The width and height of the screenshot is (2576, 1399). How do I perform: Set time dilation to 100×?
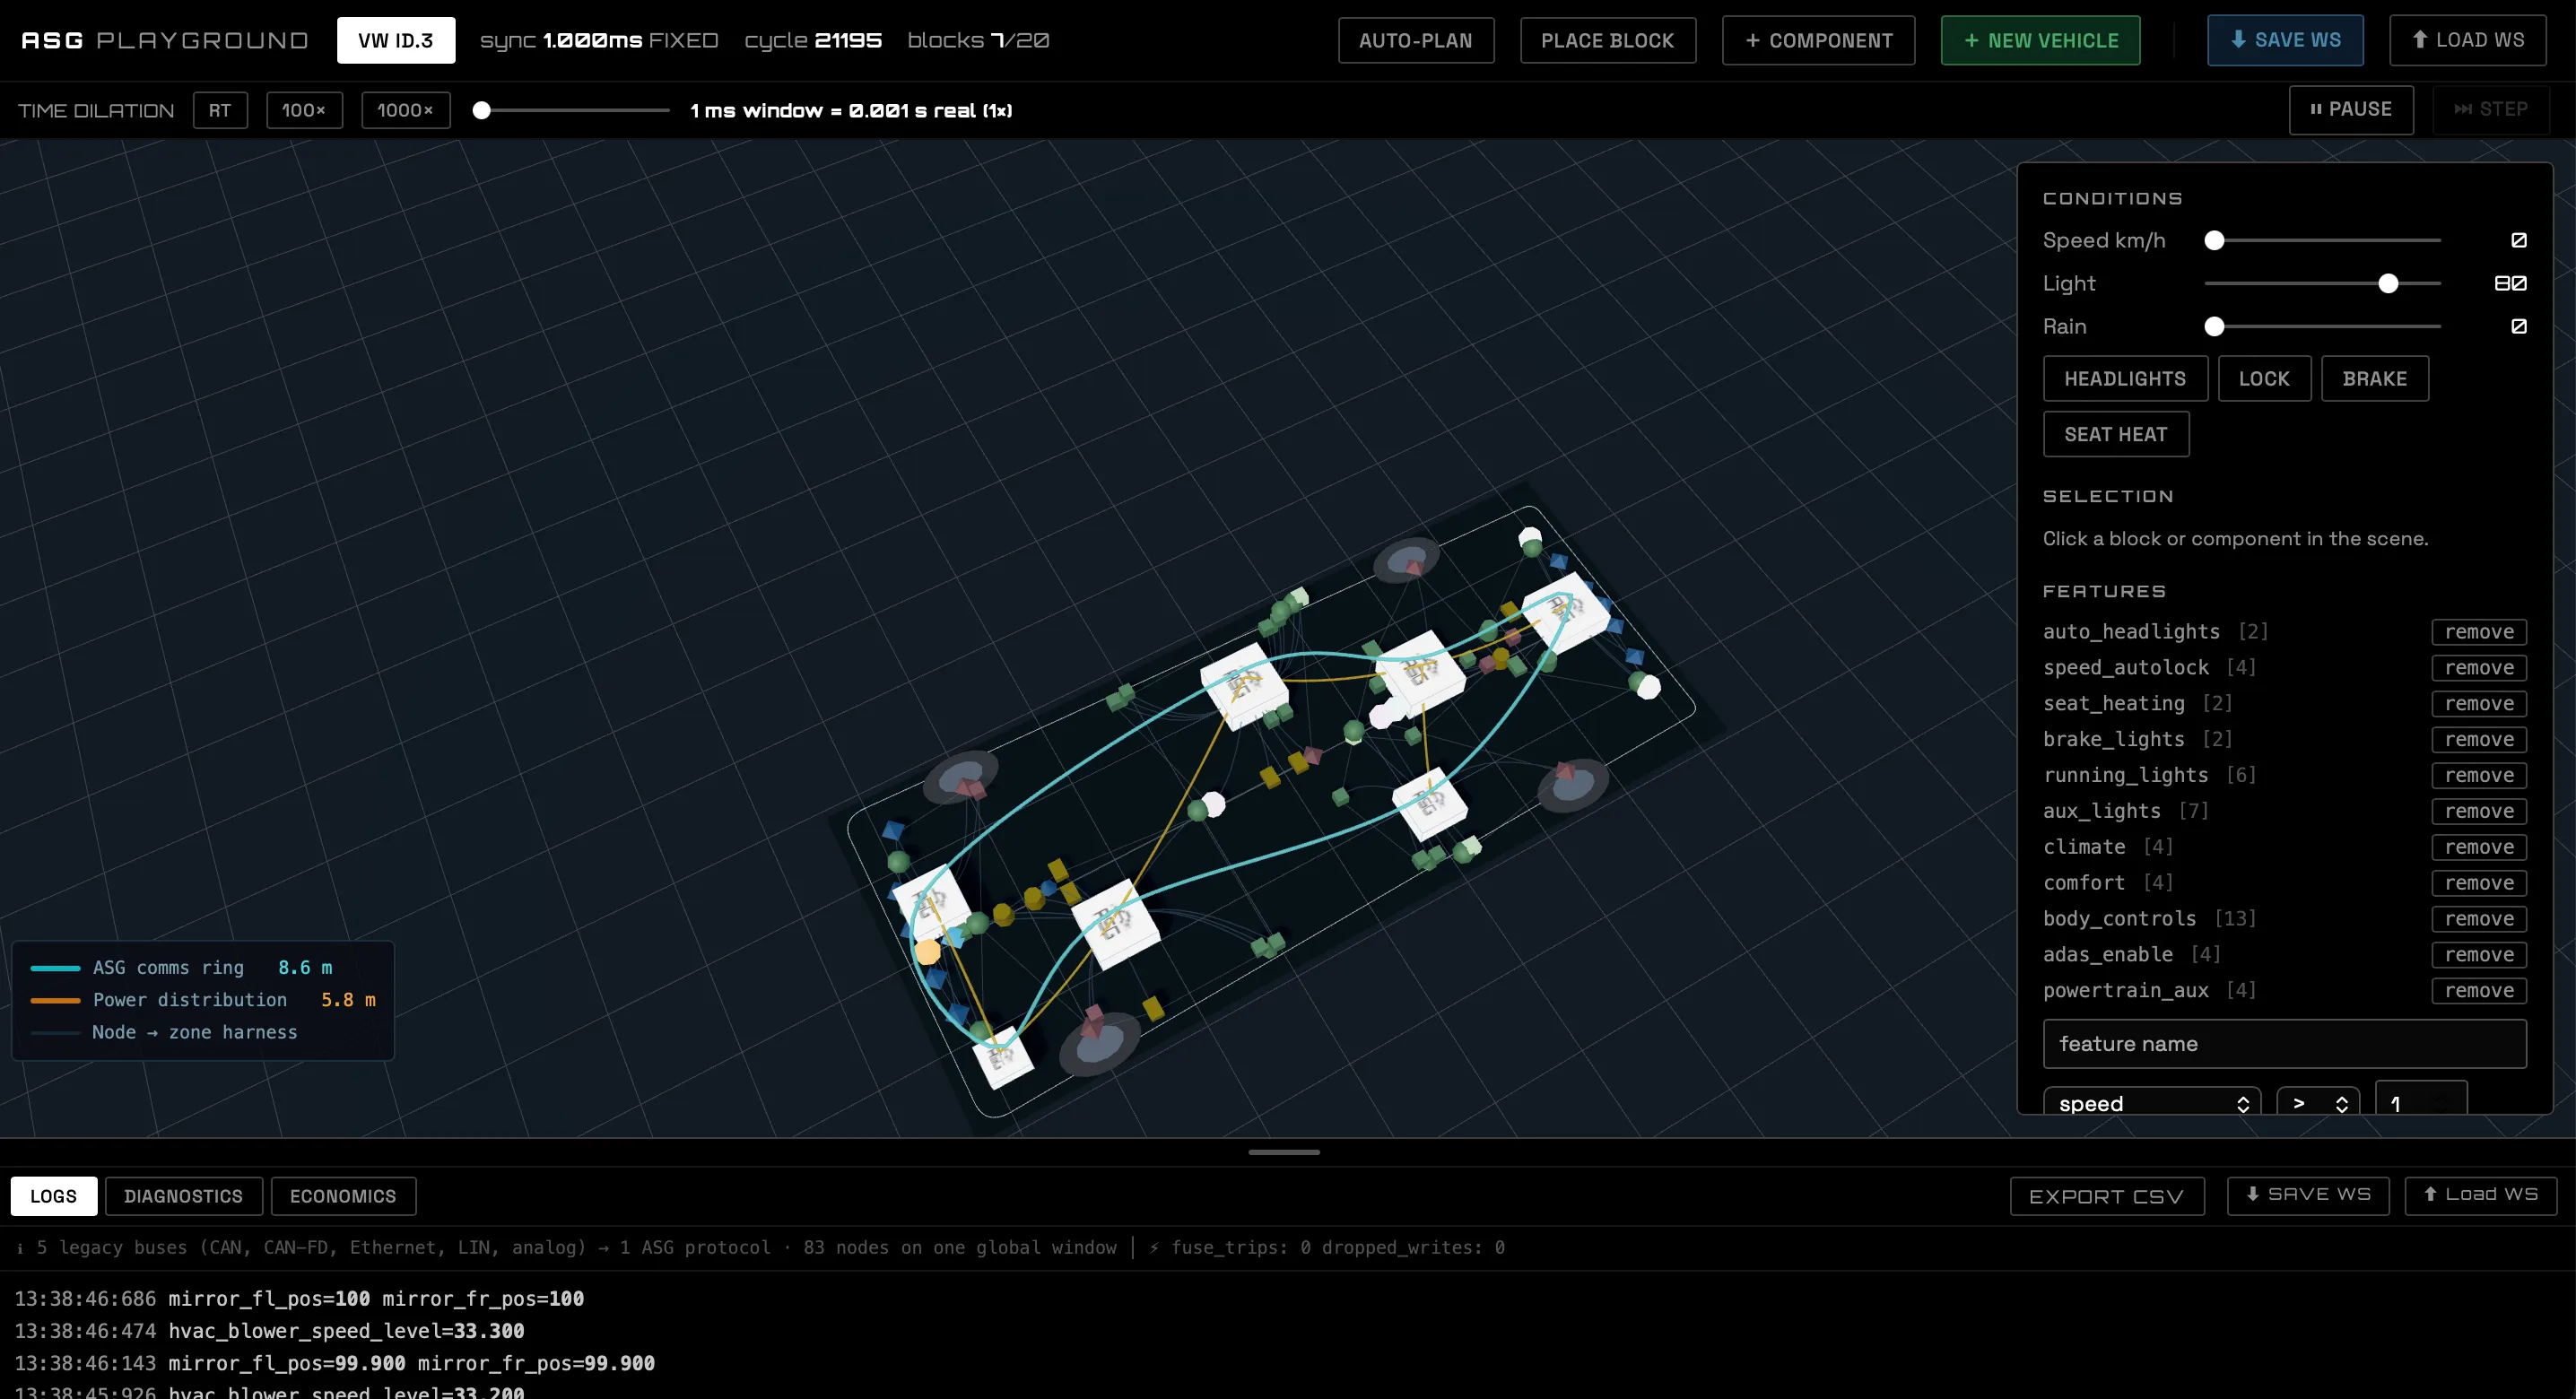coord(304,110)
